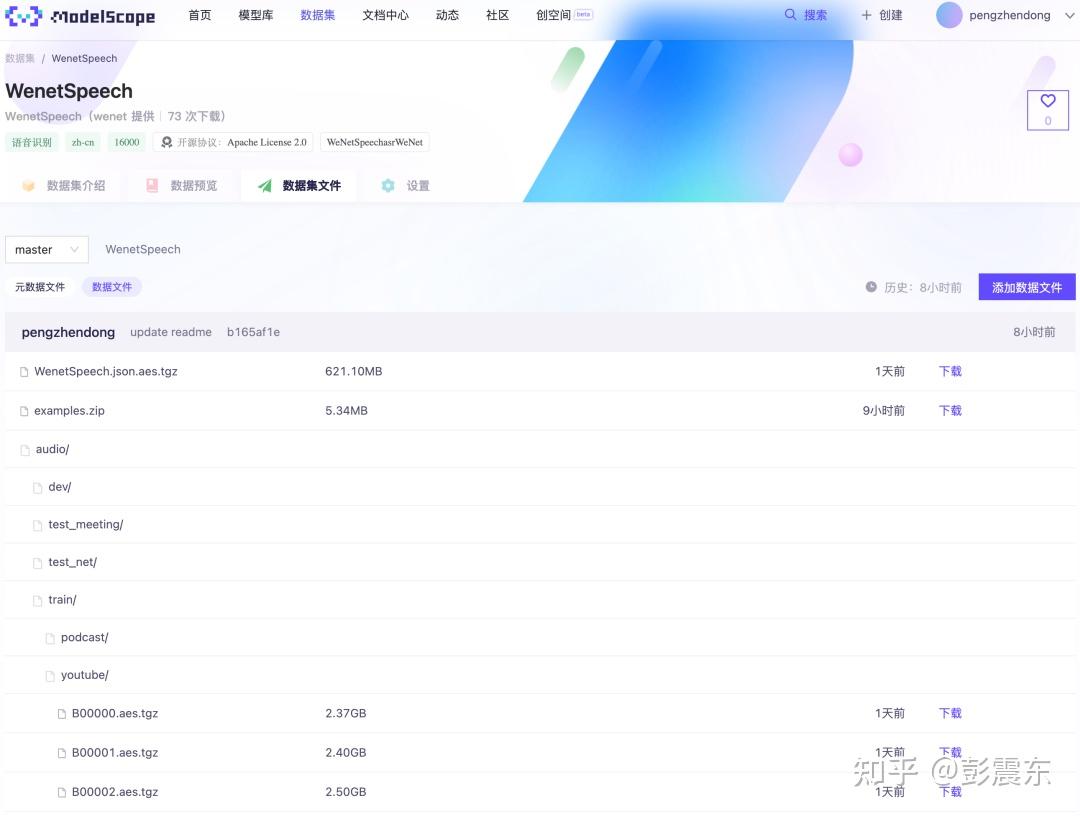Click the ModelScope logo
This screenshot has width=1080, height=816.
80,16
